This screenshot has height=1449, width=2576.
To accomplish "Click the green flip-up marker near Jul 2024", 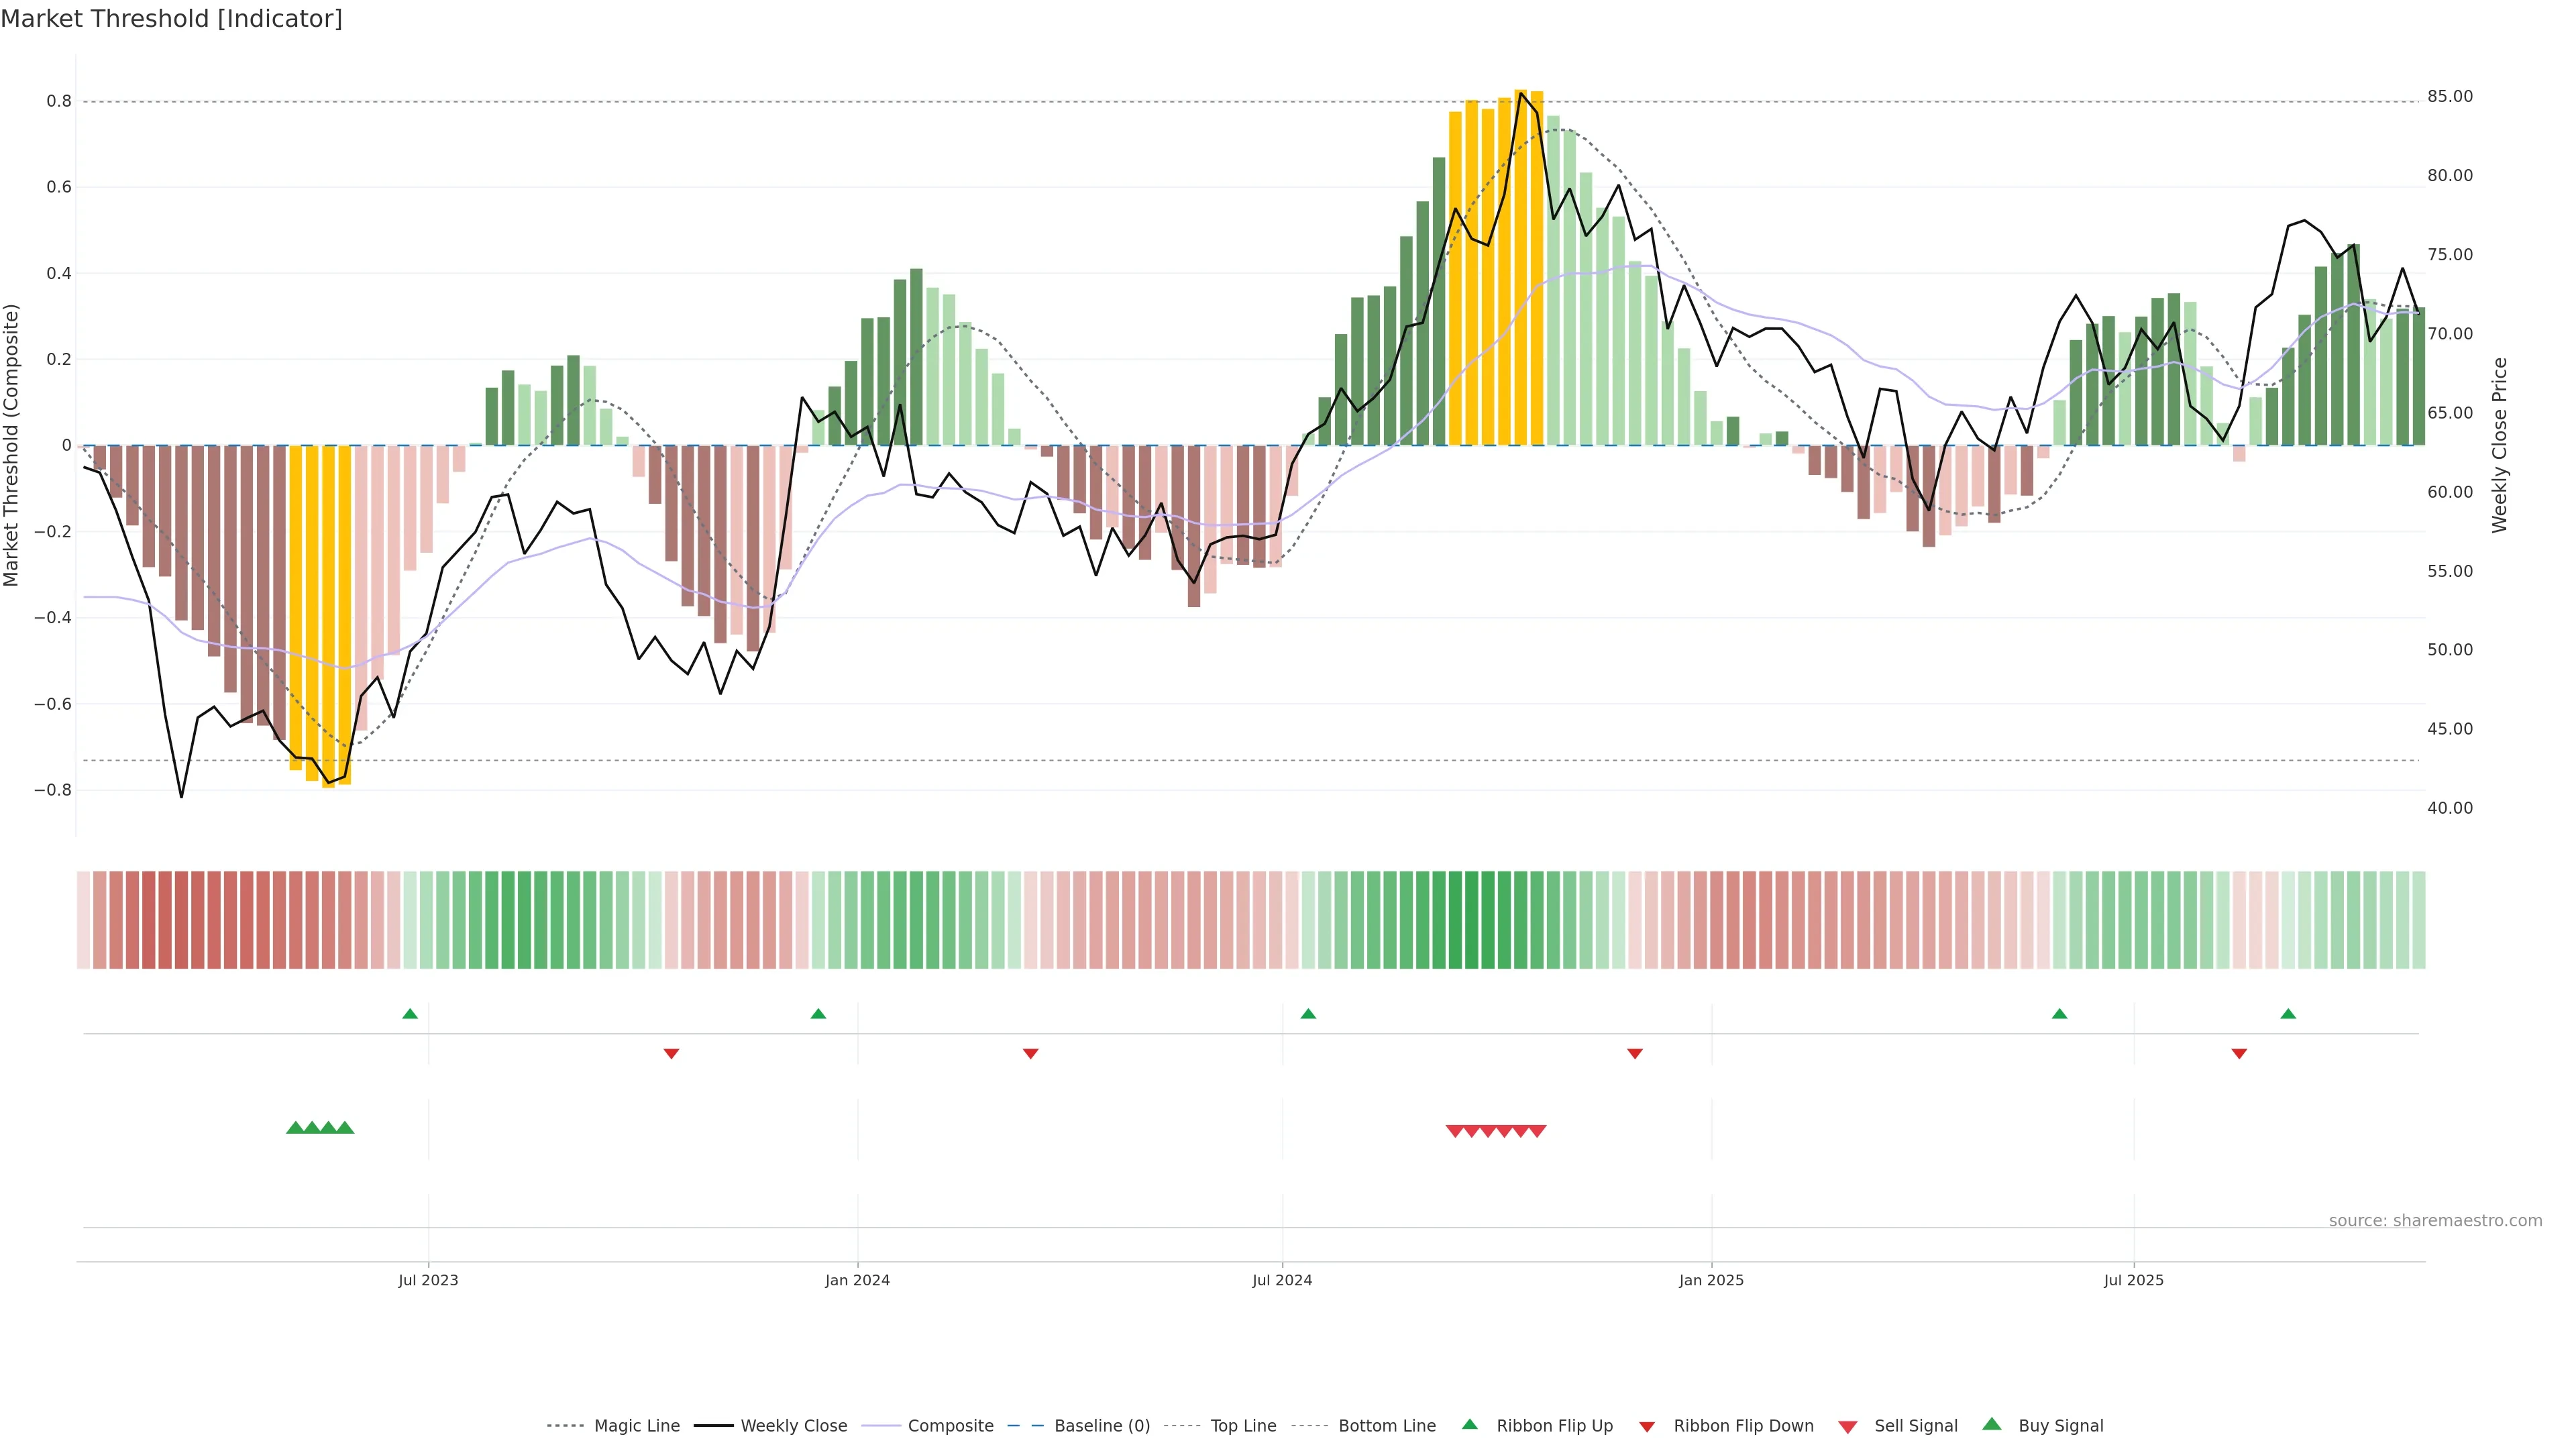I will [1307, 1014].
